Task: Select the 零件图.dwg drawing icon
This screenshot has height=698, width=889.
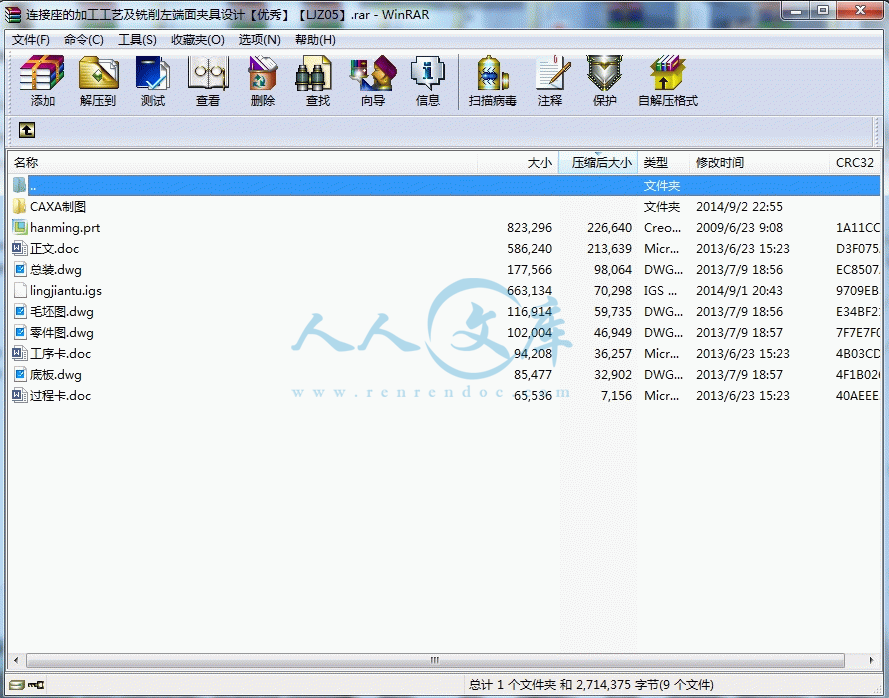Action: [20, 332]
